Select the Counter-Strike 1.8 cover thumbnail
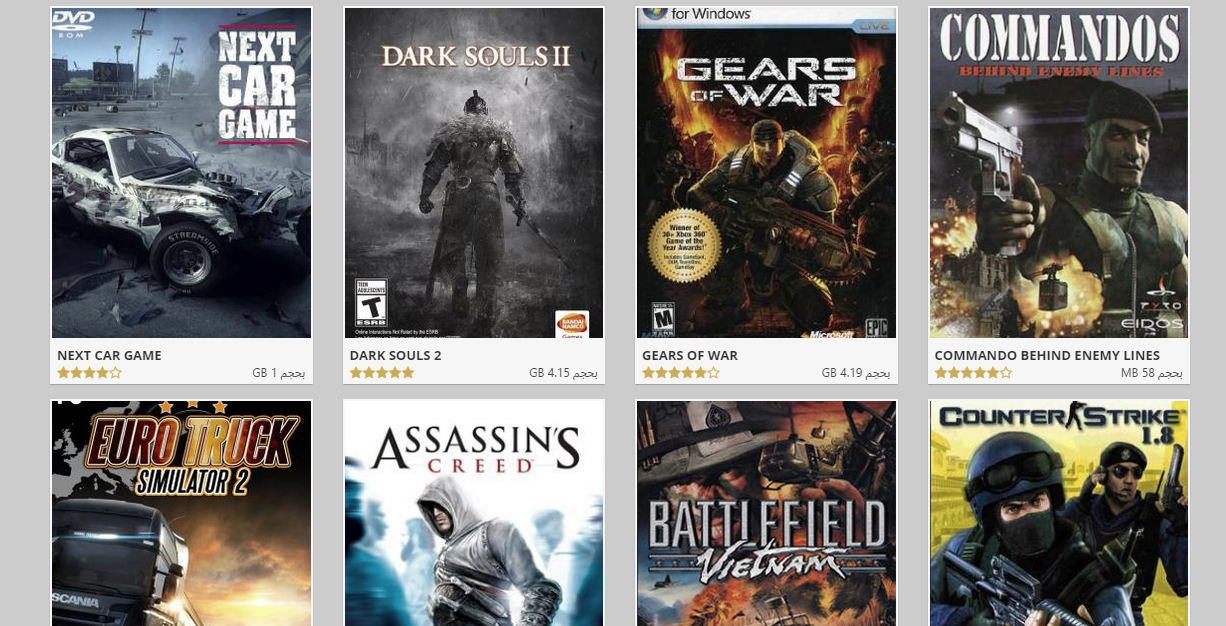The width and height of the screenshot is (1226, 626). tap(1059, 513)
